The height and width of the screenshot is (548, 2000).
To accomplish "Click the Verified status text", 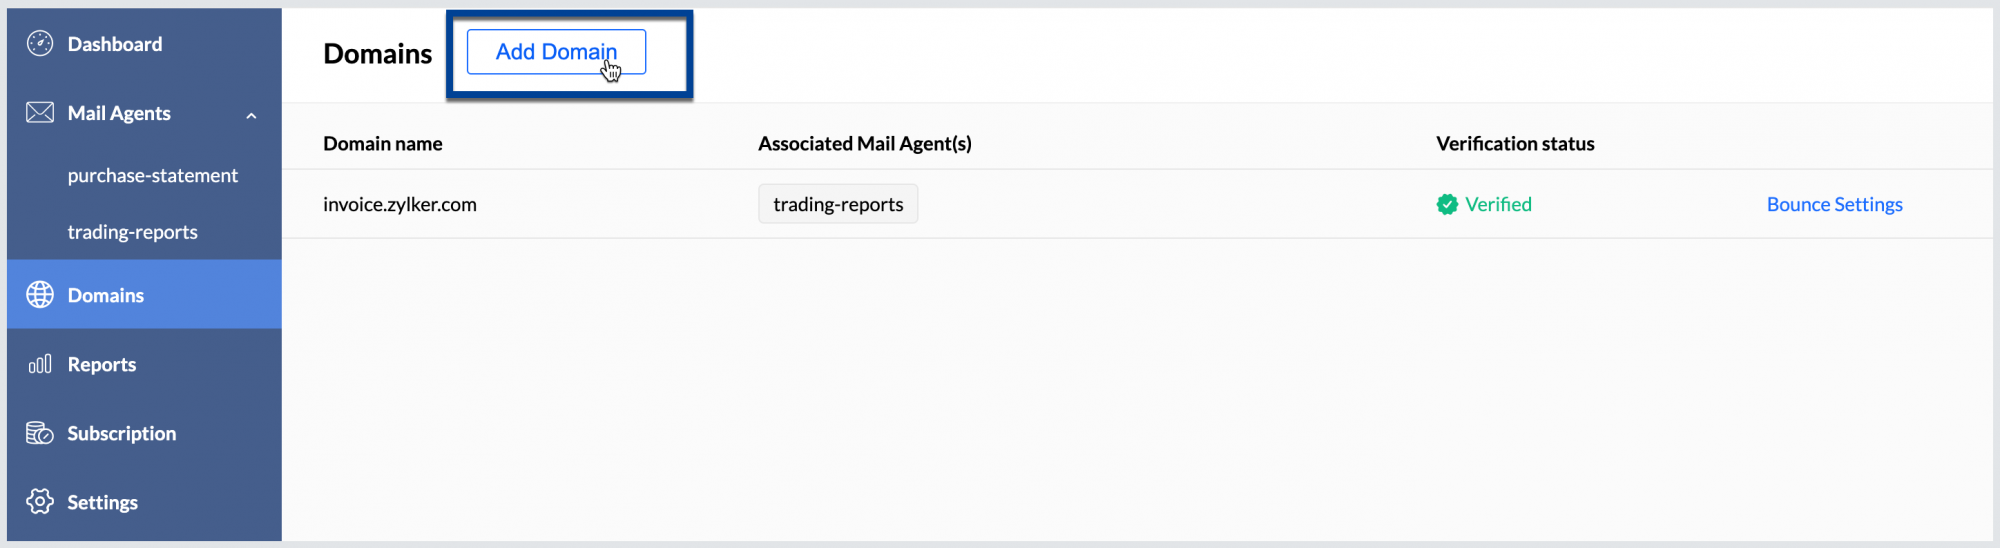I will pyautogui.click(x=1498, y=205).
